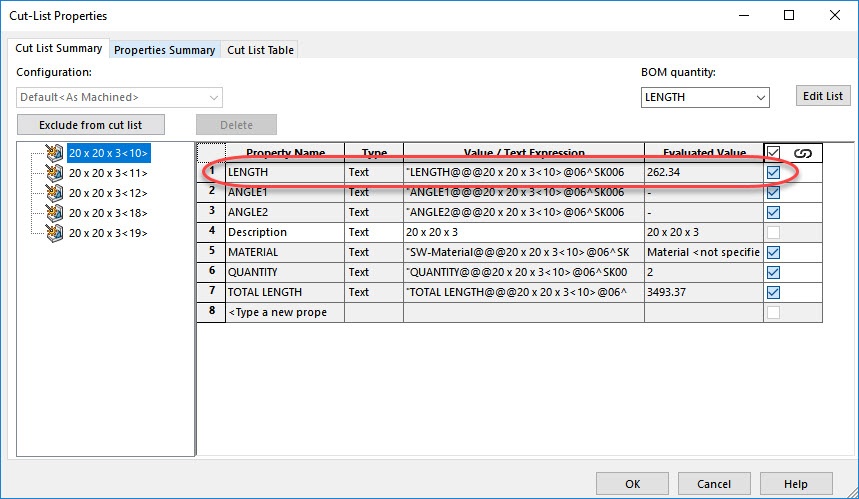Click weldment icon of 20 x 20 x 3<19>
Screen dimensions: 859x499
click(x=54, y=233)
